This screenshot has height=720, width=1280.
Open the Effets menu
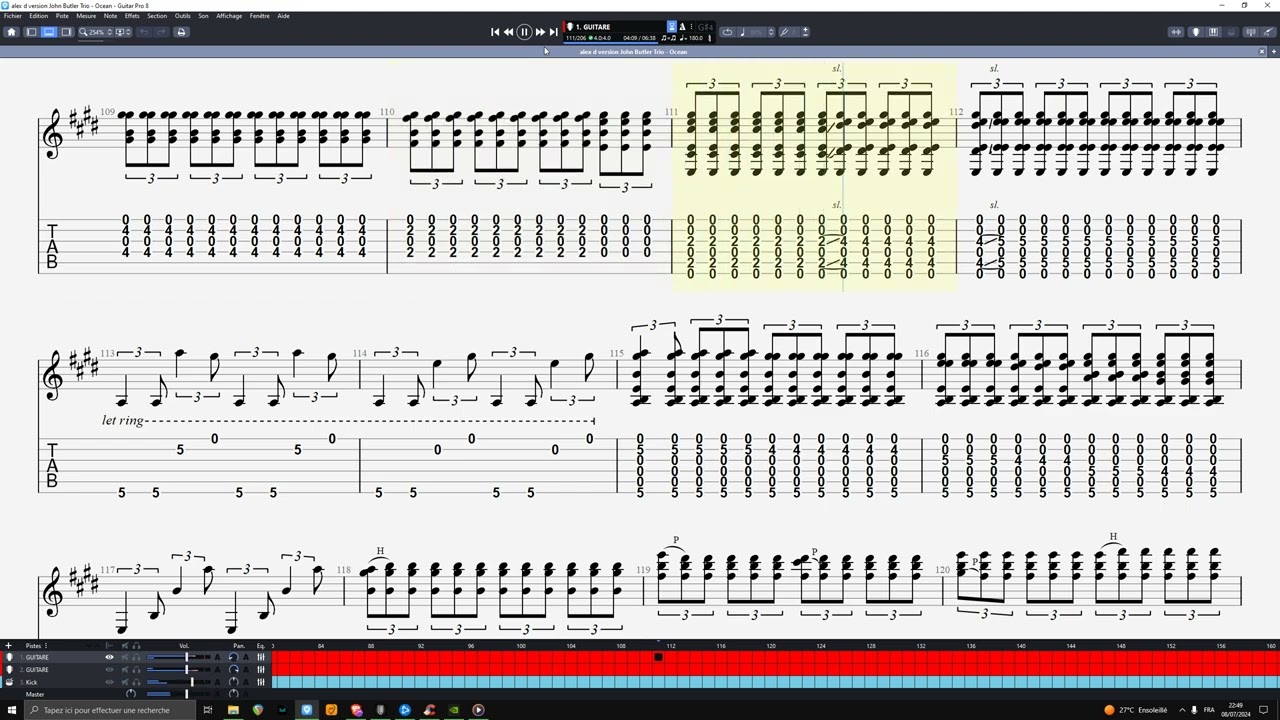pyautogui.click(x=132, y=16)
